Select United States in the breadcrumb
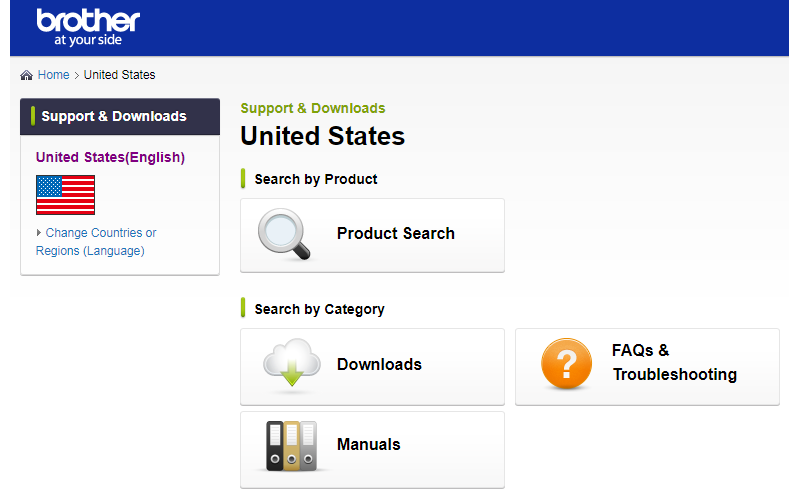789x501 pixels. point(119,75)
